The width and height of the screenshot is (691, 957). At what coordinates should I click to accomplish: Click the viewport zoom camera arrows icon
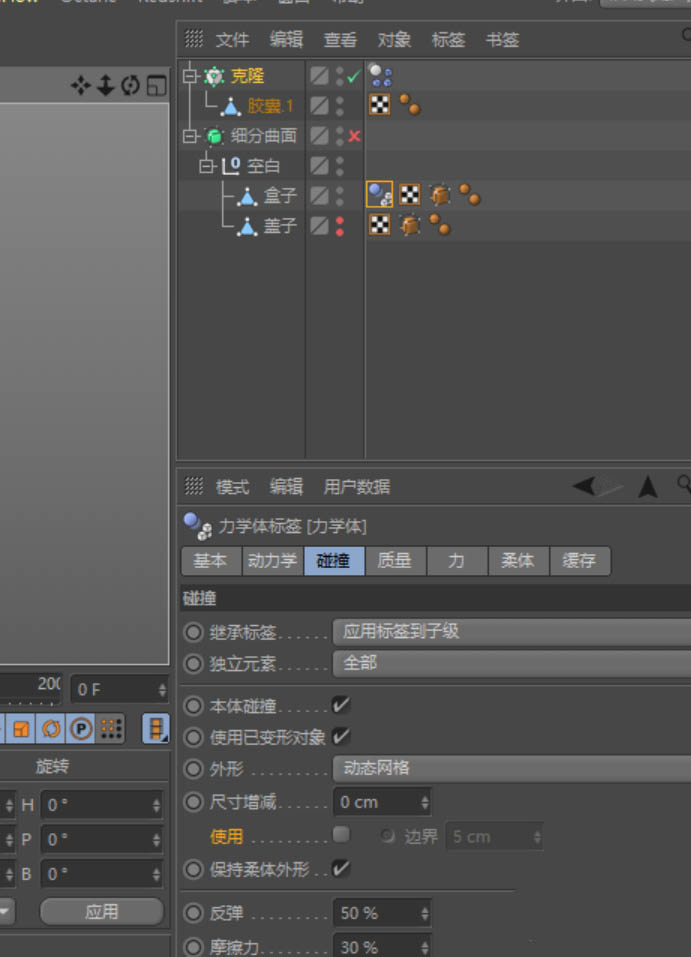(x=106, y=85)
